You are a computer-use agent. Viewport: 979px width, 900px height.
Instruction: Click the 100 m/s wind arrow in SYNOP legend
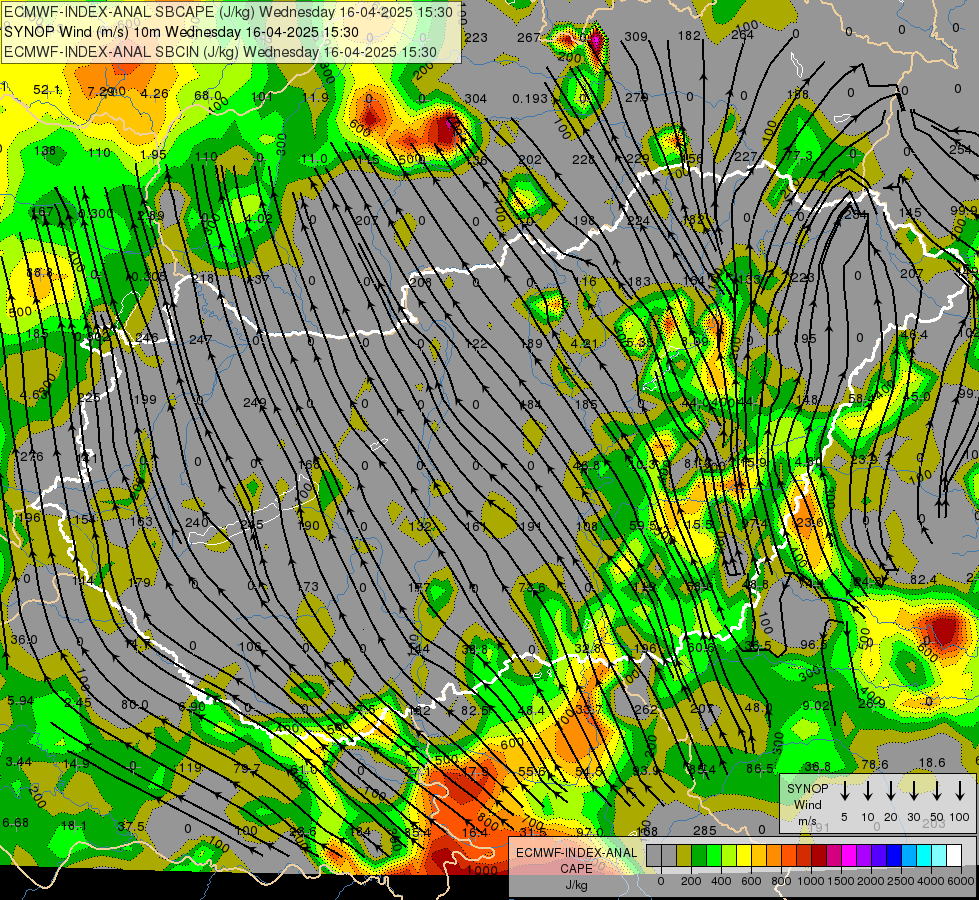960,791
